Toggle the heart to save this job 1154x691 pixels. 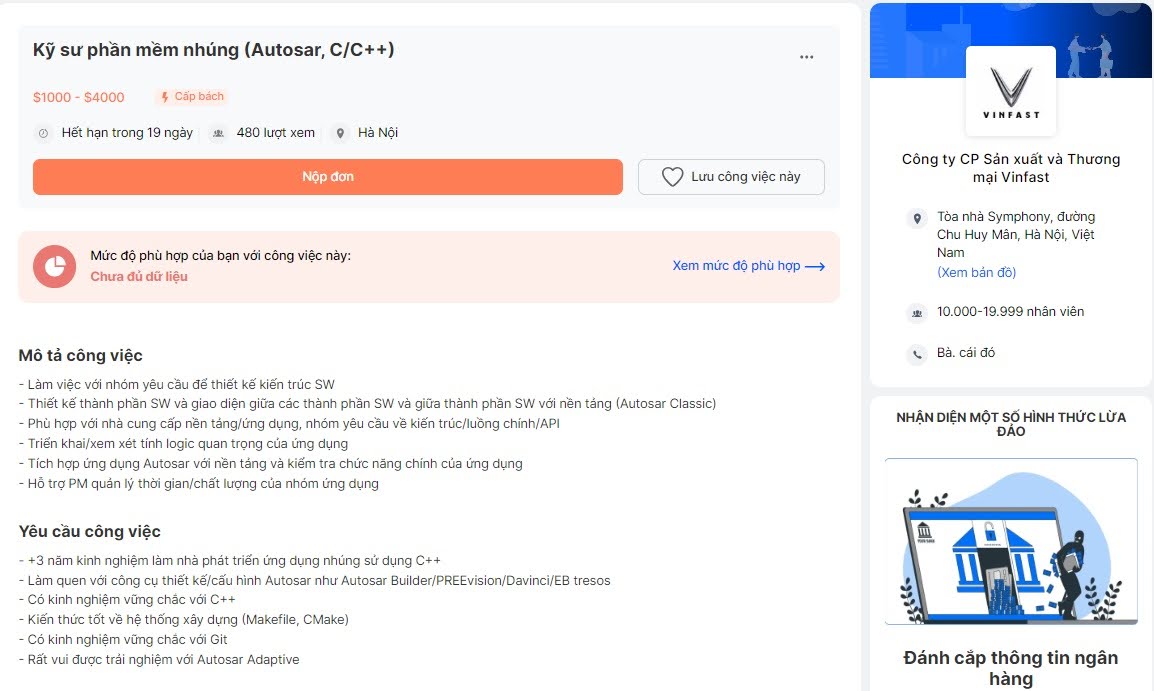673,177
